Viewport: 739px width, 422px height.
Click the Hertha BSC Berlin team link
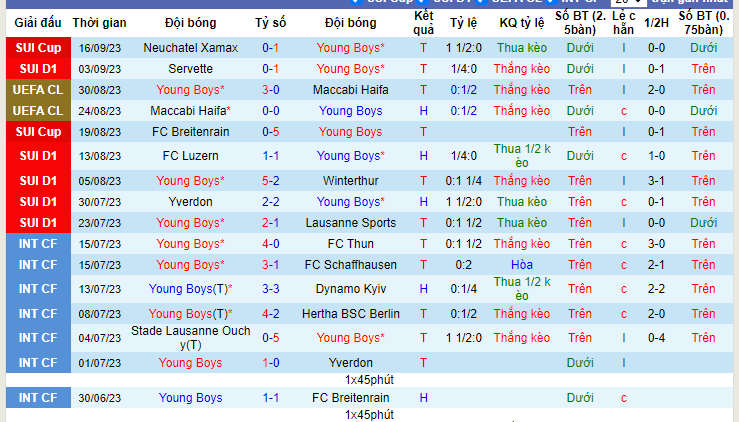(x=351, y=314)
